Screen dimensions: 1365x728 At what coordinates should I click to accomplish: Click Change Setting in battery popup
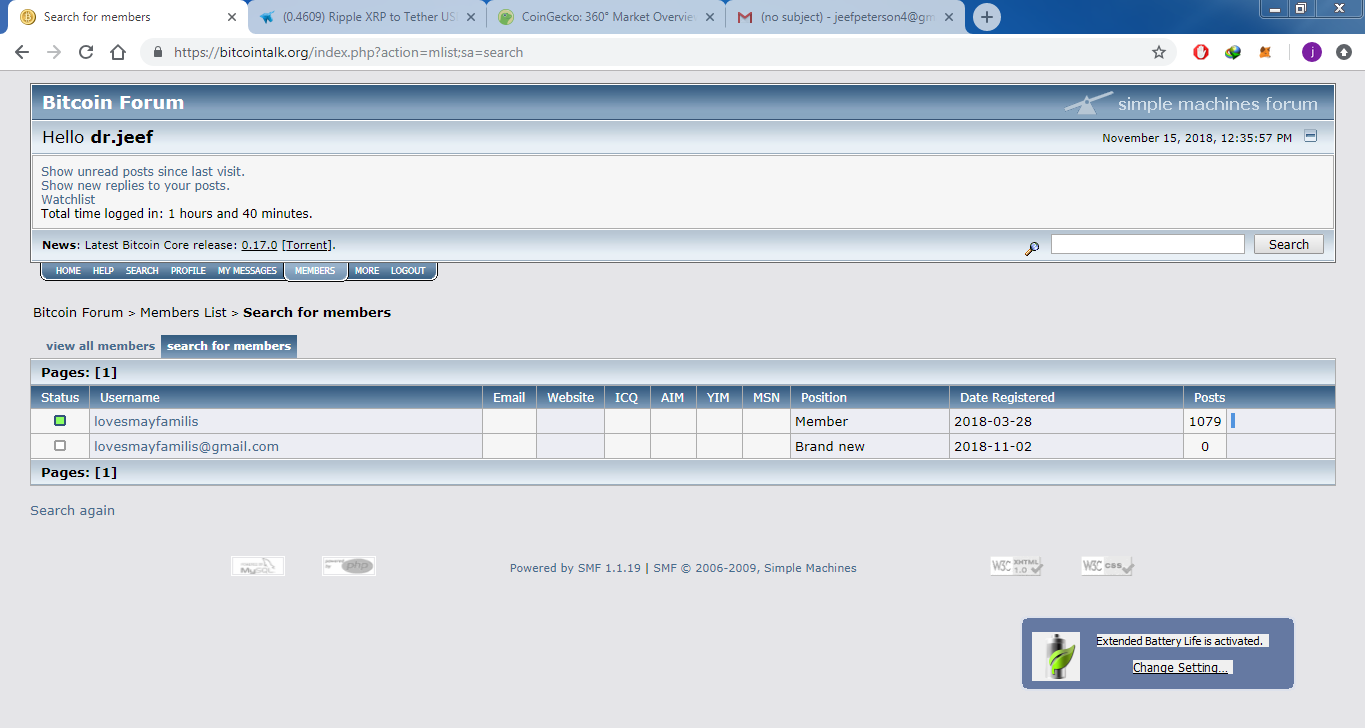1182,667
